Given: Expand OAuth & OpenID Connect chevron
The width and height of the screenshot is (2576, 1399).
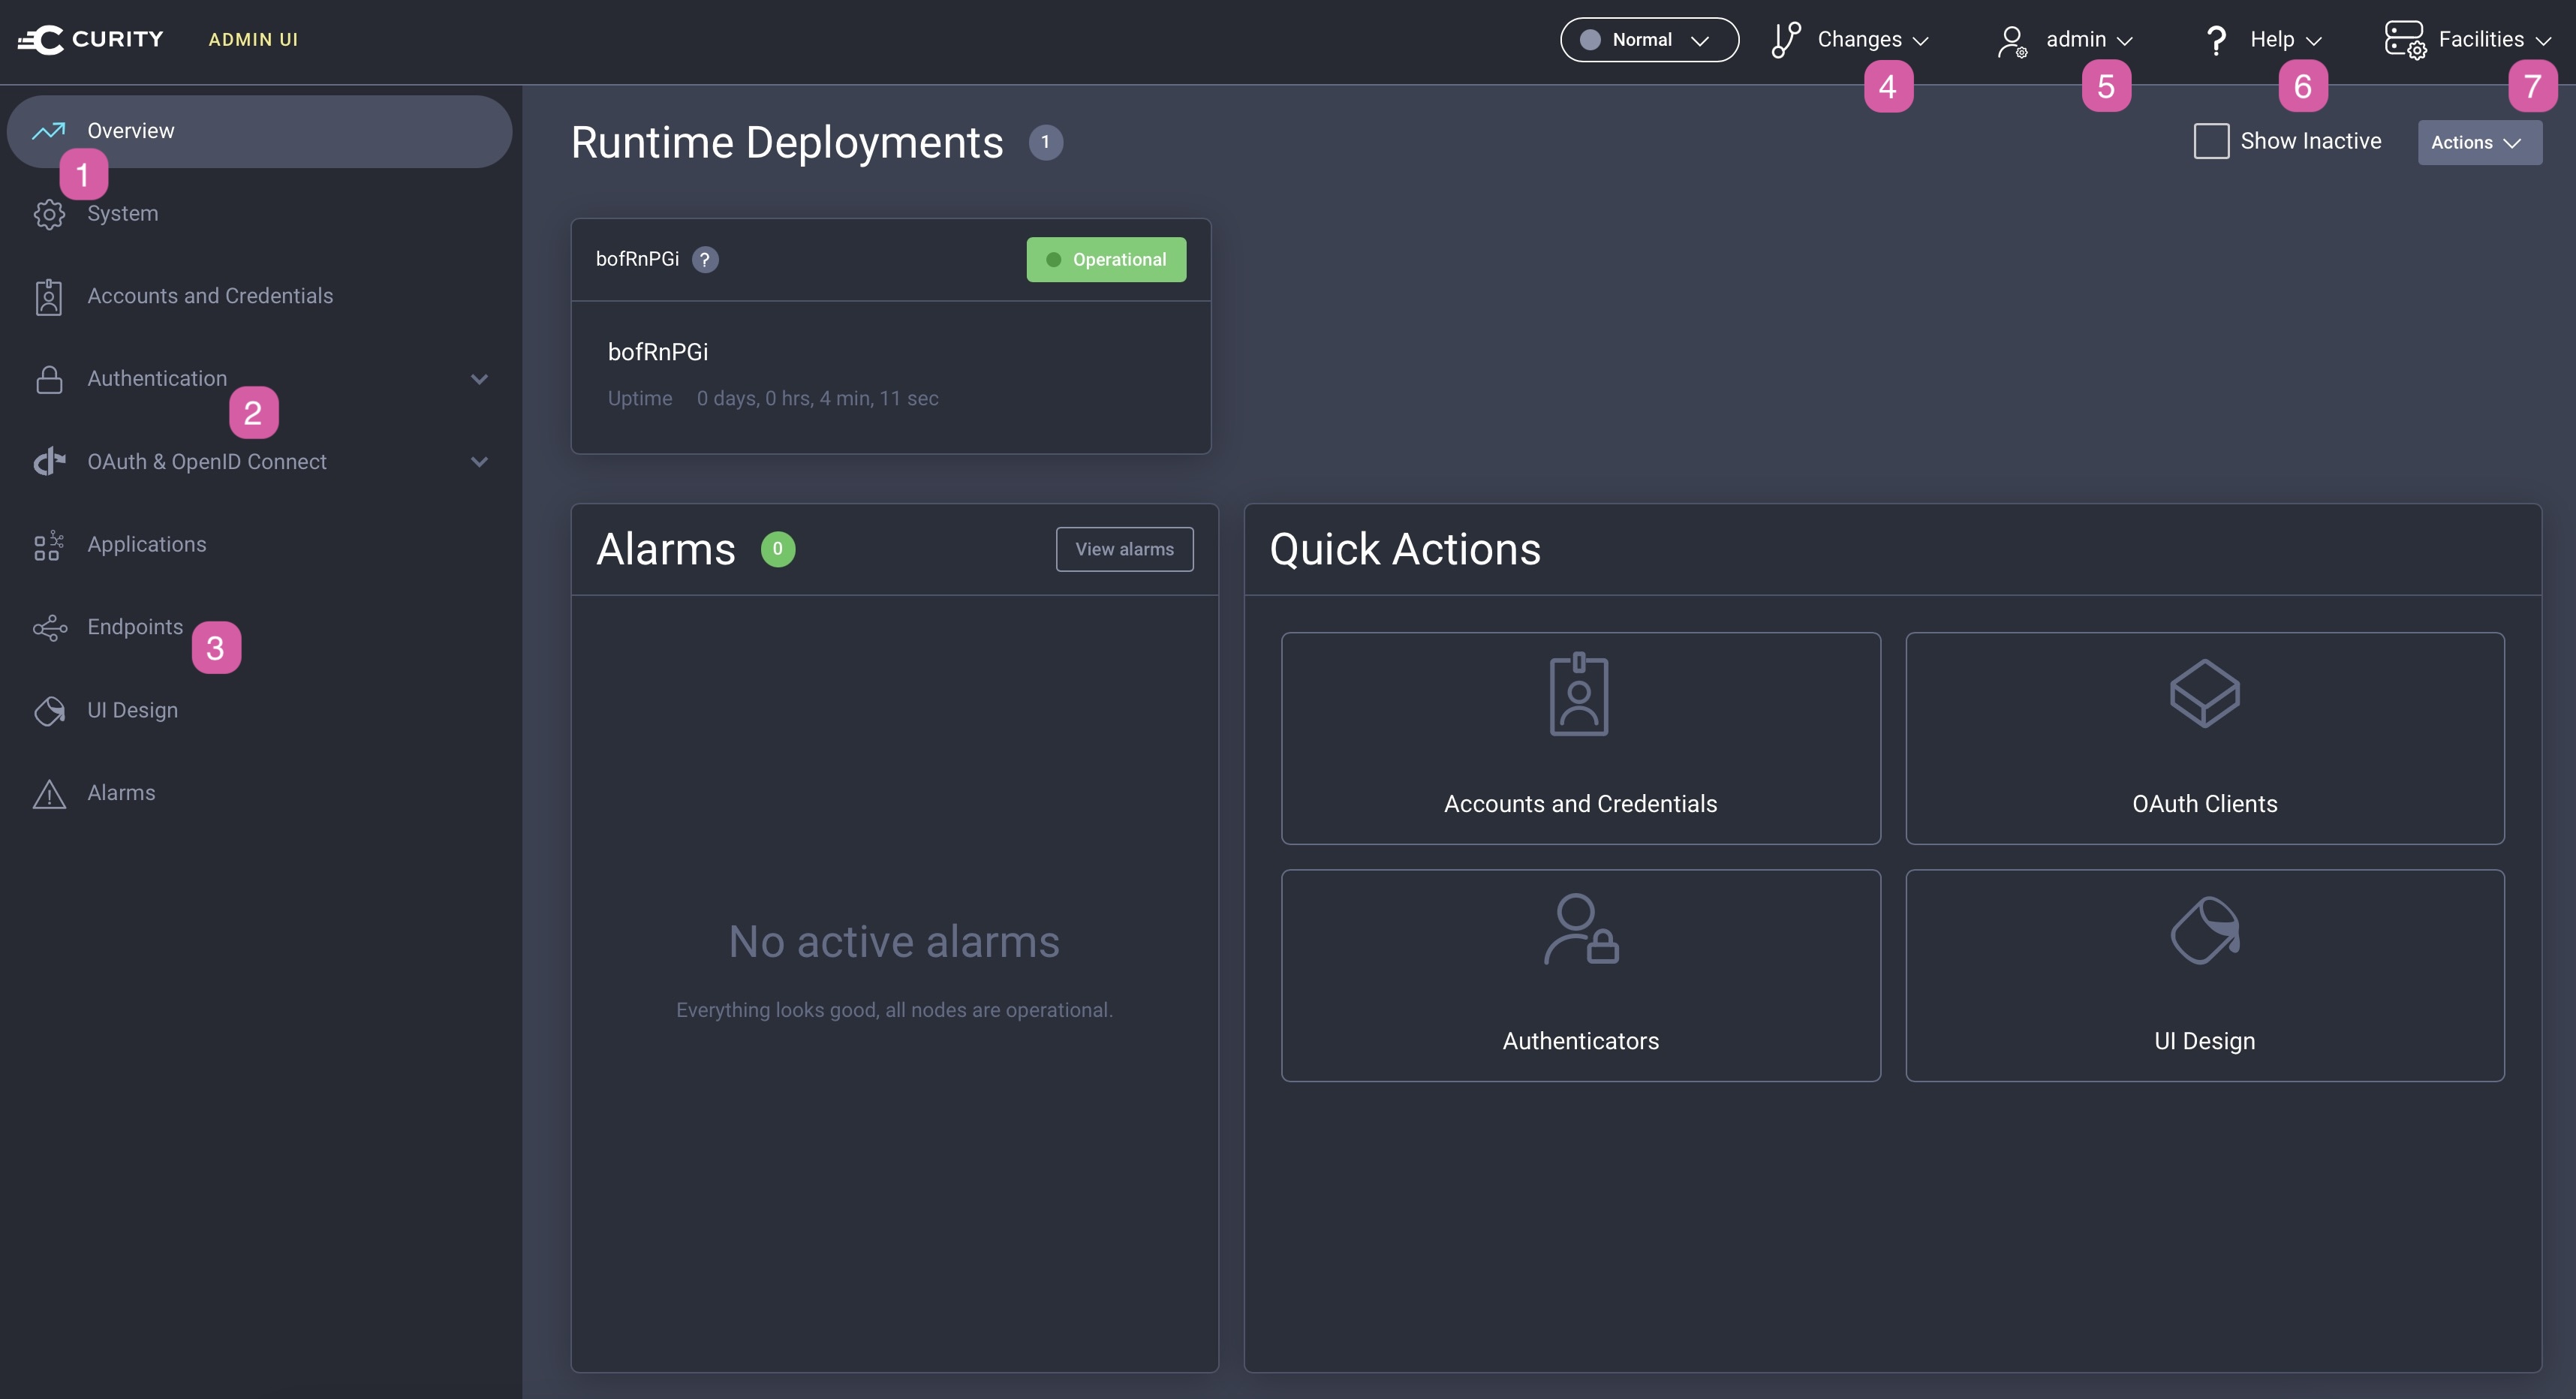Looking at the screenshot, I should tap(479, 462).
